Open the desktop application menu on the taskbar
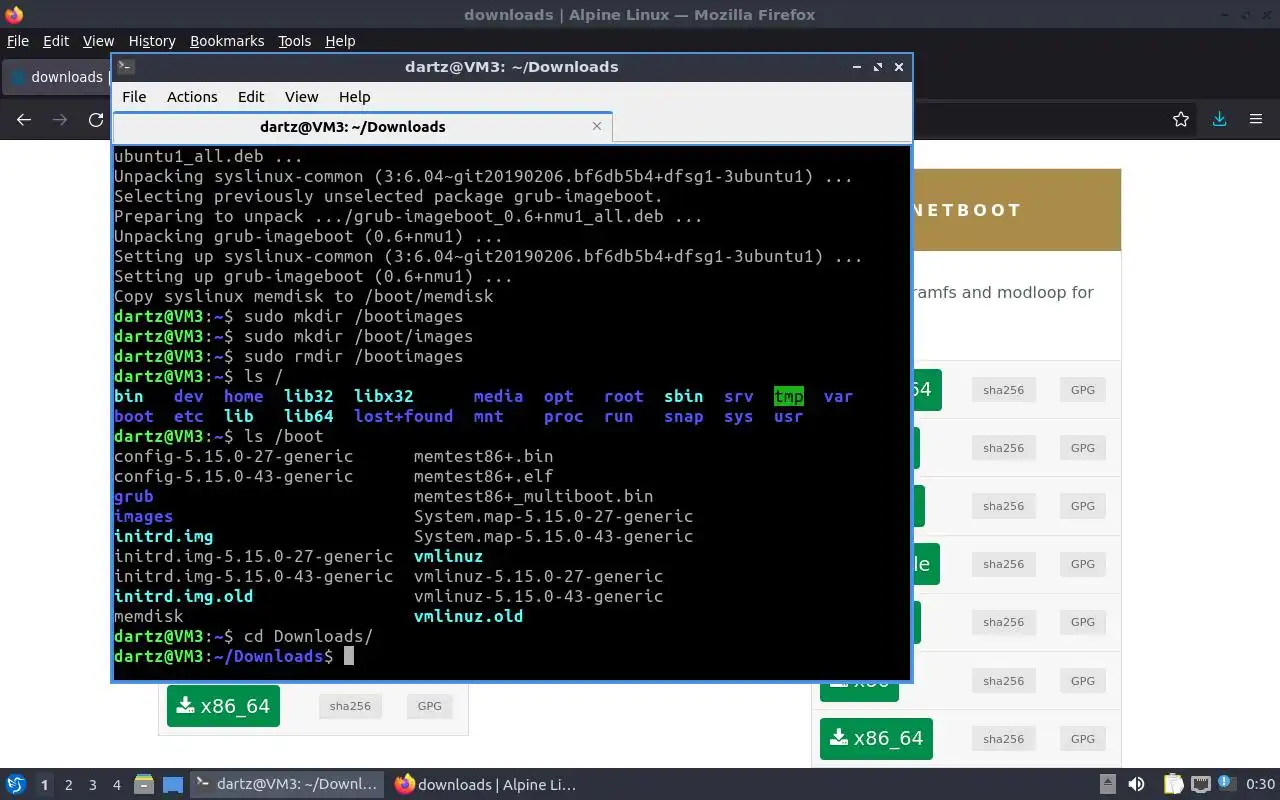The image size is (1280, 800). pyautogui.click(x=16, y=784)
